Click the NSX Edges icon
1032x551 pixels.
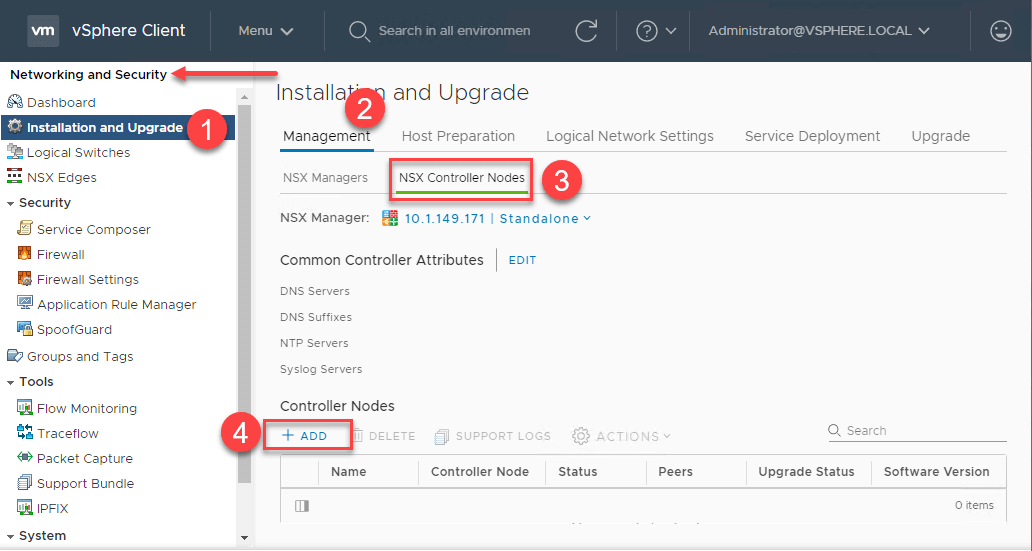(14, 177)
